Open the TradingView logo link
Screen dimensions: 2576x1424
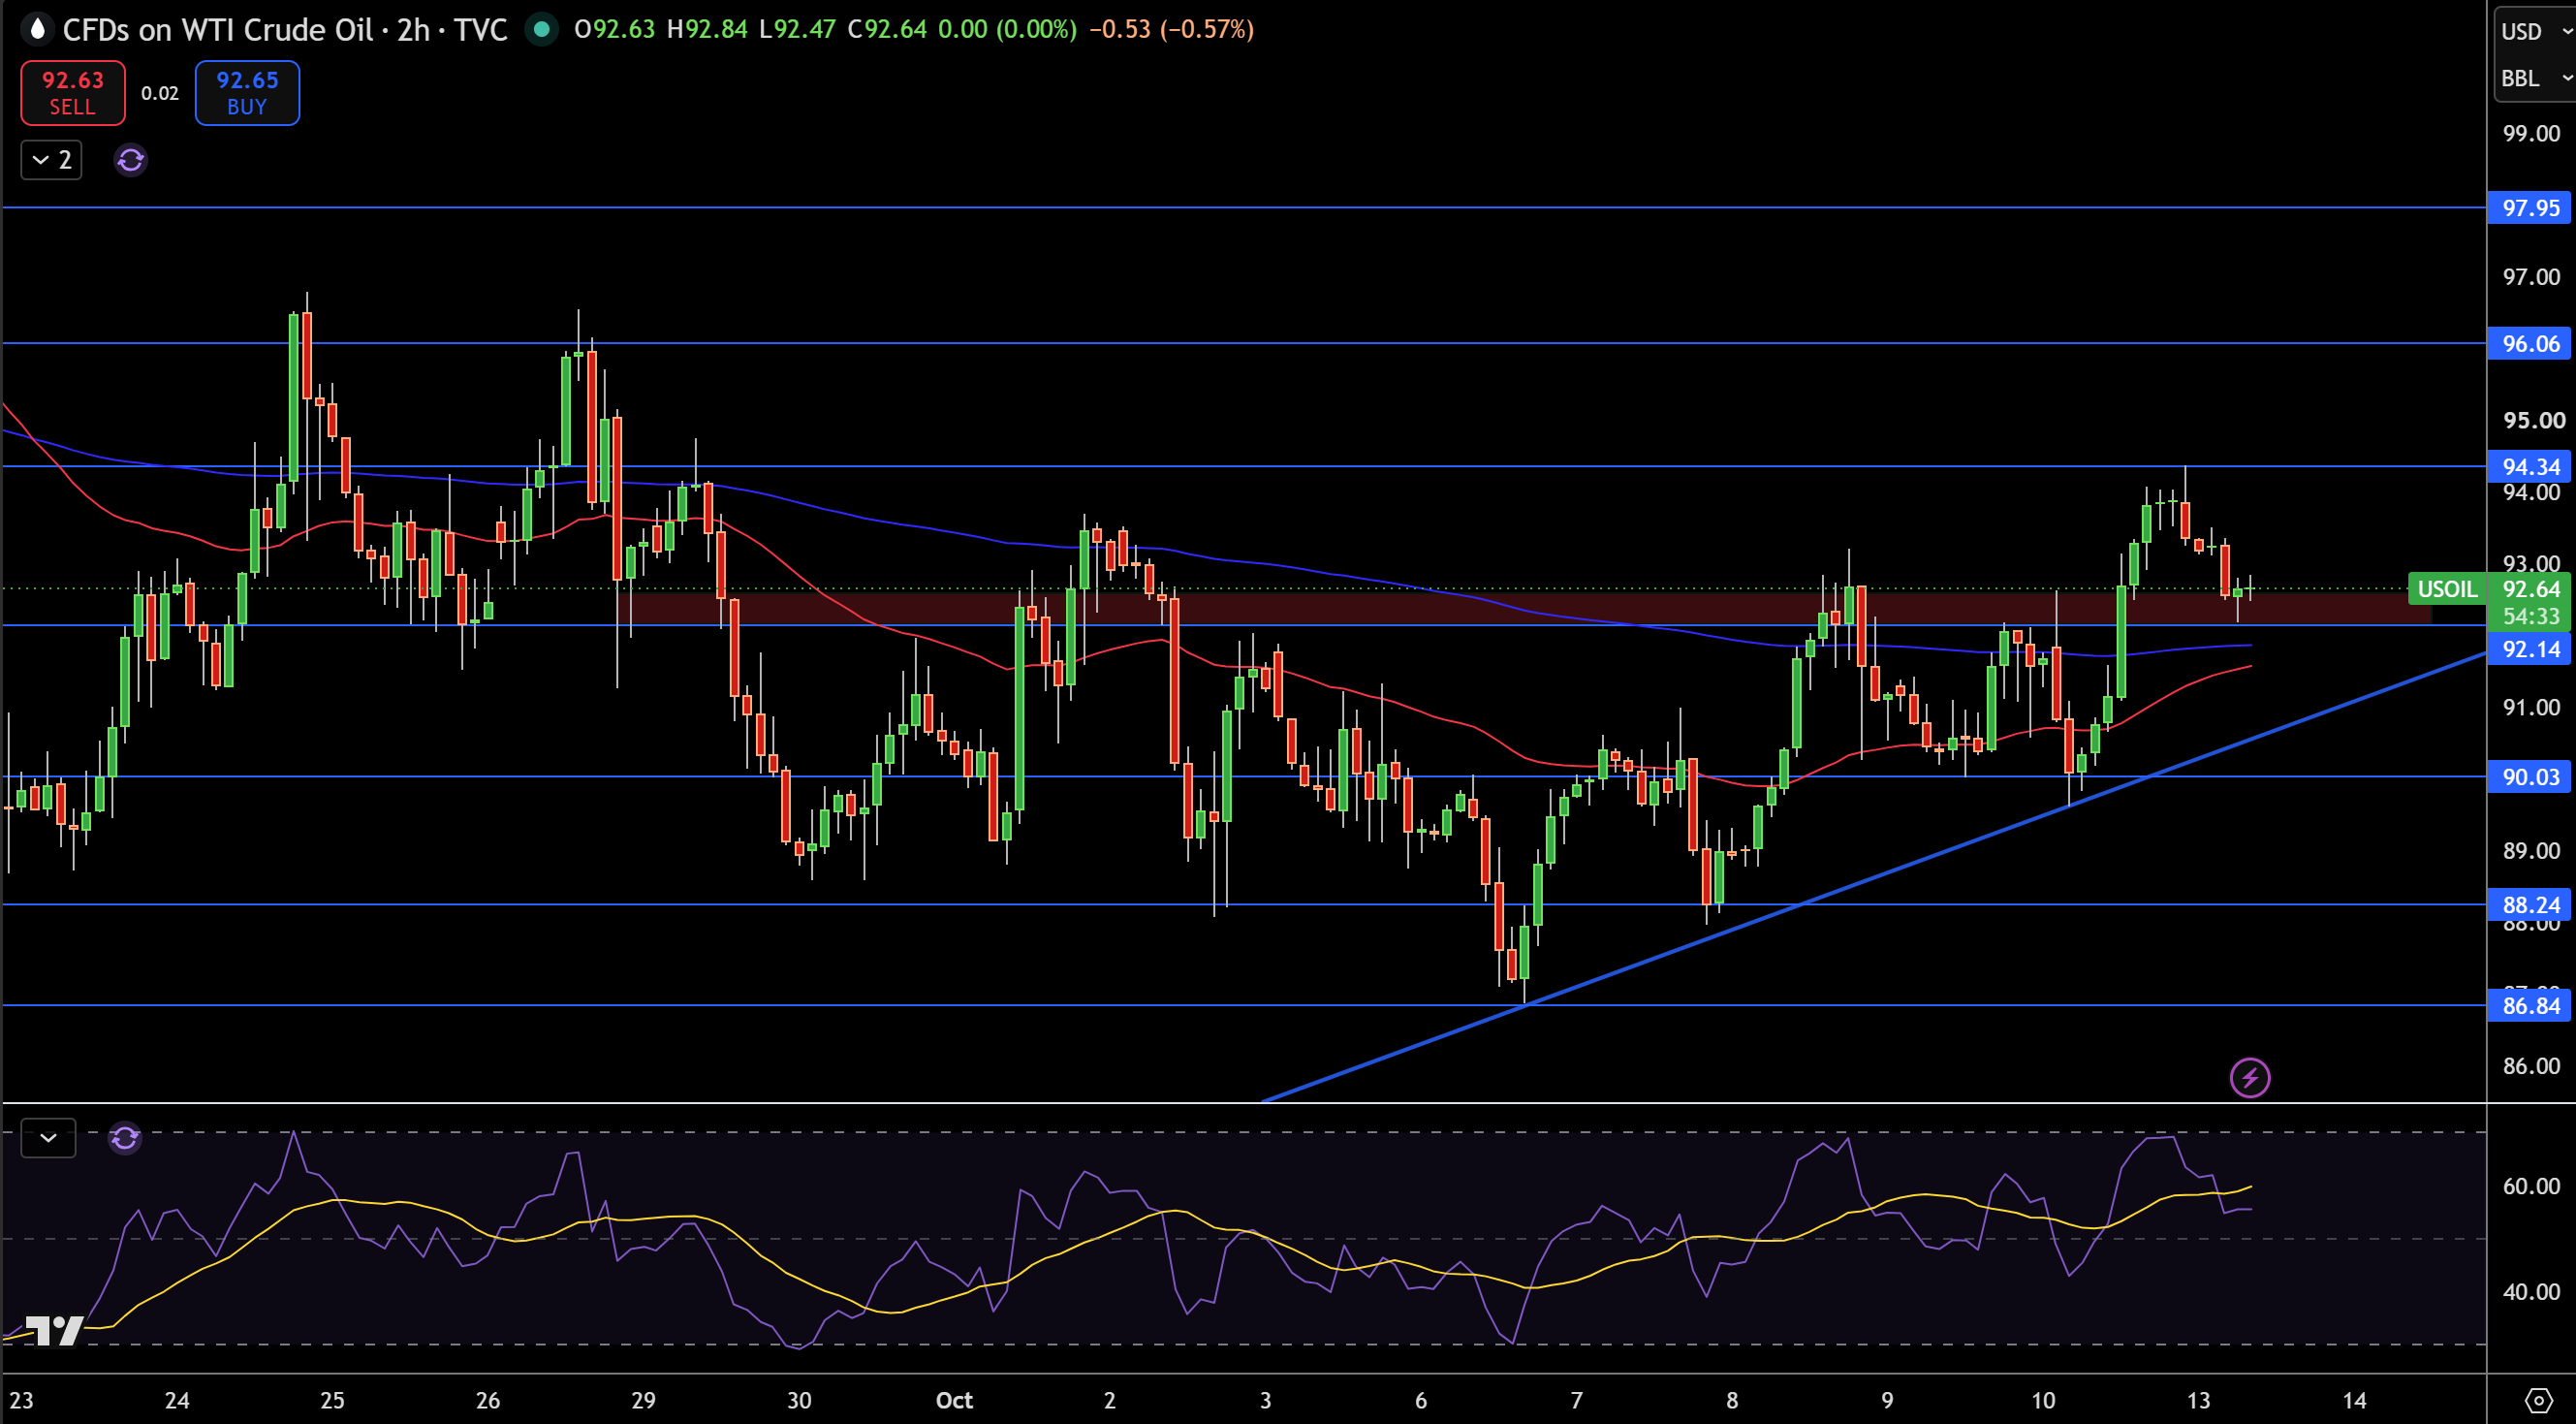[53, 1331]
